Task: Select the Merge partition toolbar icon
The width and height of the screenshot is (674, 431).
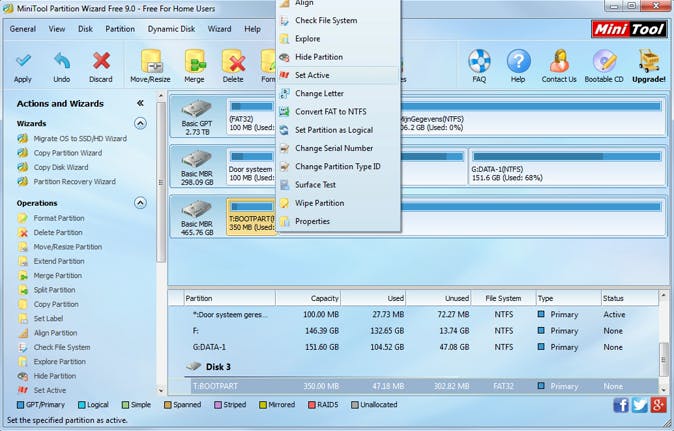Action: point(195,61)
